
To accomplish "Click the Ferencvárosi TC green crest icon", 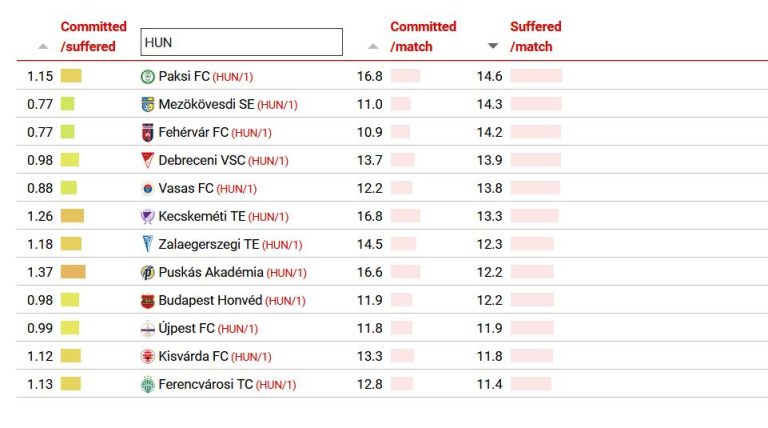I will (x=147, y=384).
